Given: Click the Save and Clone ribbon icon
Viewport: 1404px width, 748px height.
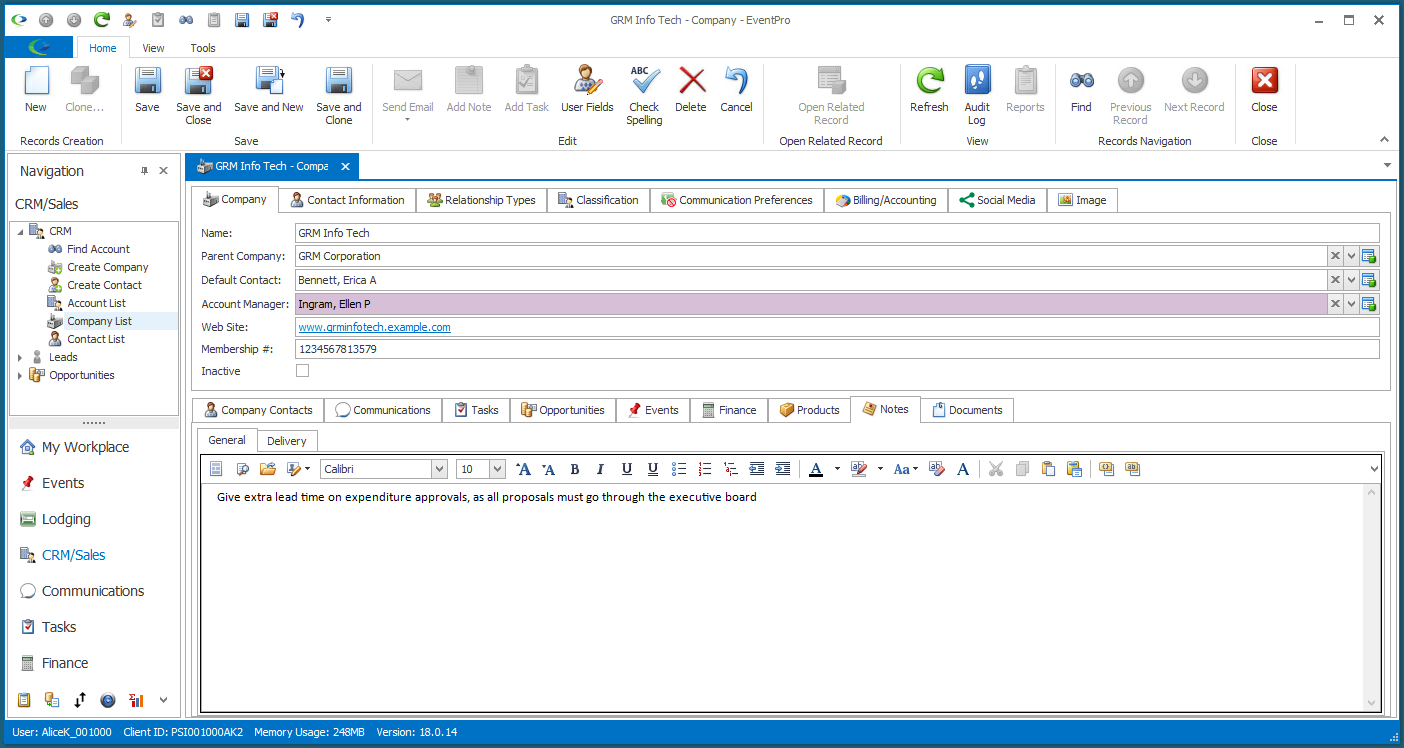Looking at the screenshot, I should tap(339, 81).
